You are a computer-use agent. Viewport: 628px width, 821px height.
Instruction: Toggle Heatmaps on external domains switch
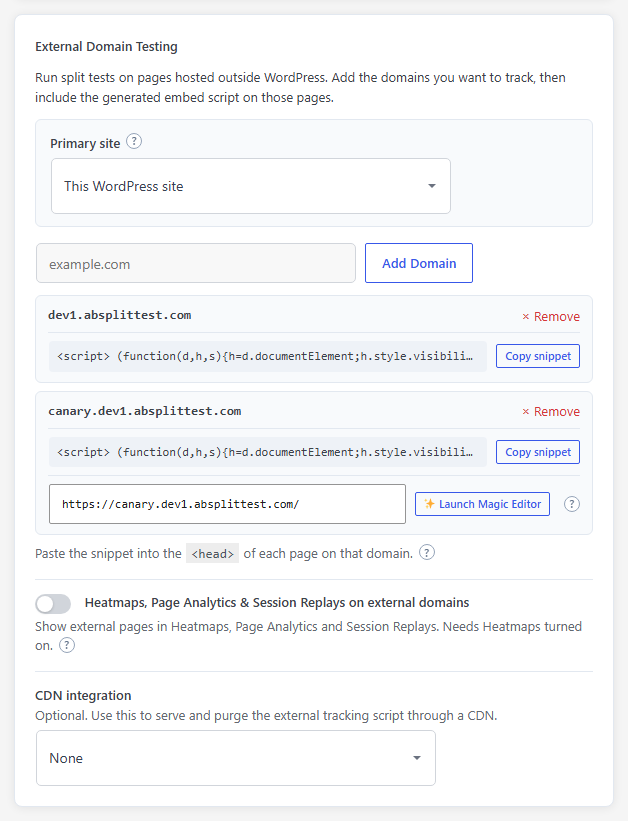[x=53, y=604]
